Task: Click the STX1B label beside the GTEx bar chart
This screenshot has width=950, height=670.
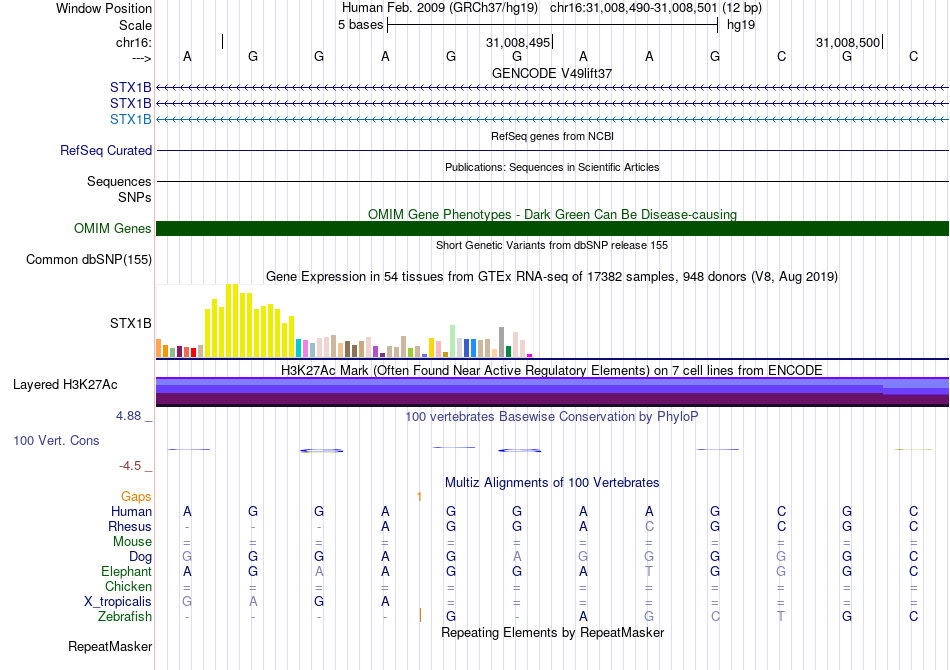Action: click(x=131, y=323)
